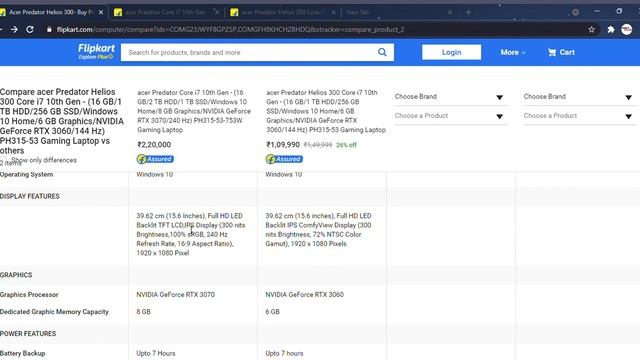
Task: Click the ₹1,09,990 price
Action: (283, 144)
